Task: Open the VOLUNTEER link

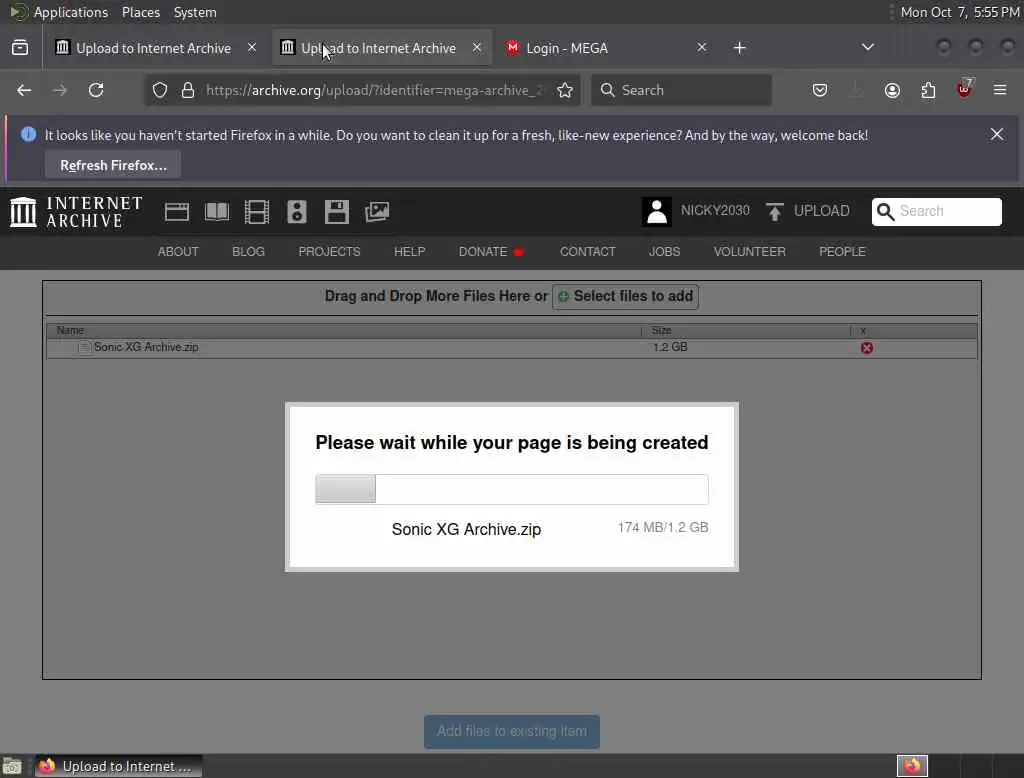Action: 749,251
